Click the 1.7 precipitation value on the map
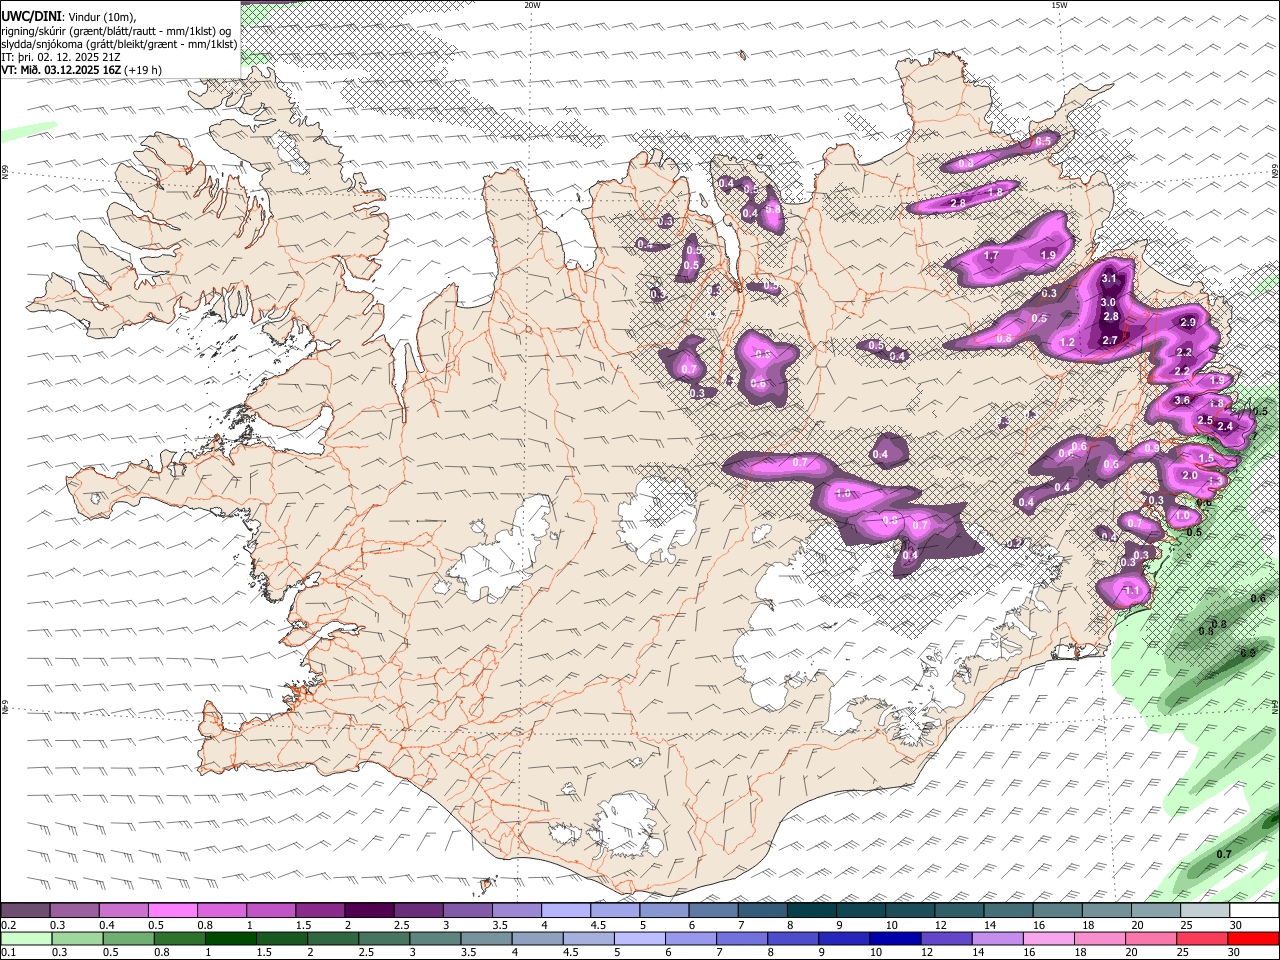 point(991,256)
